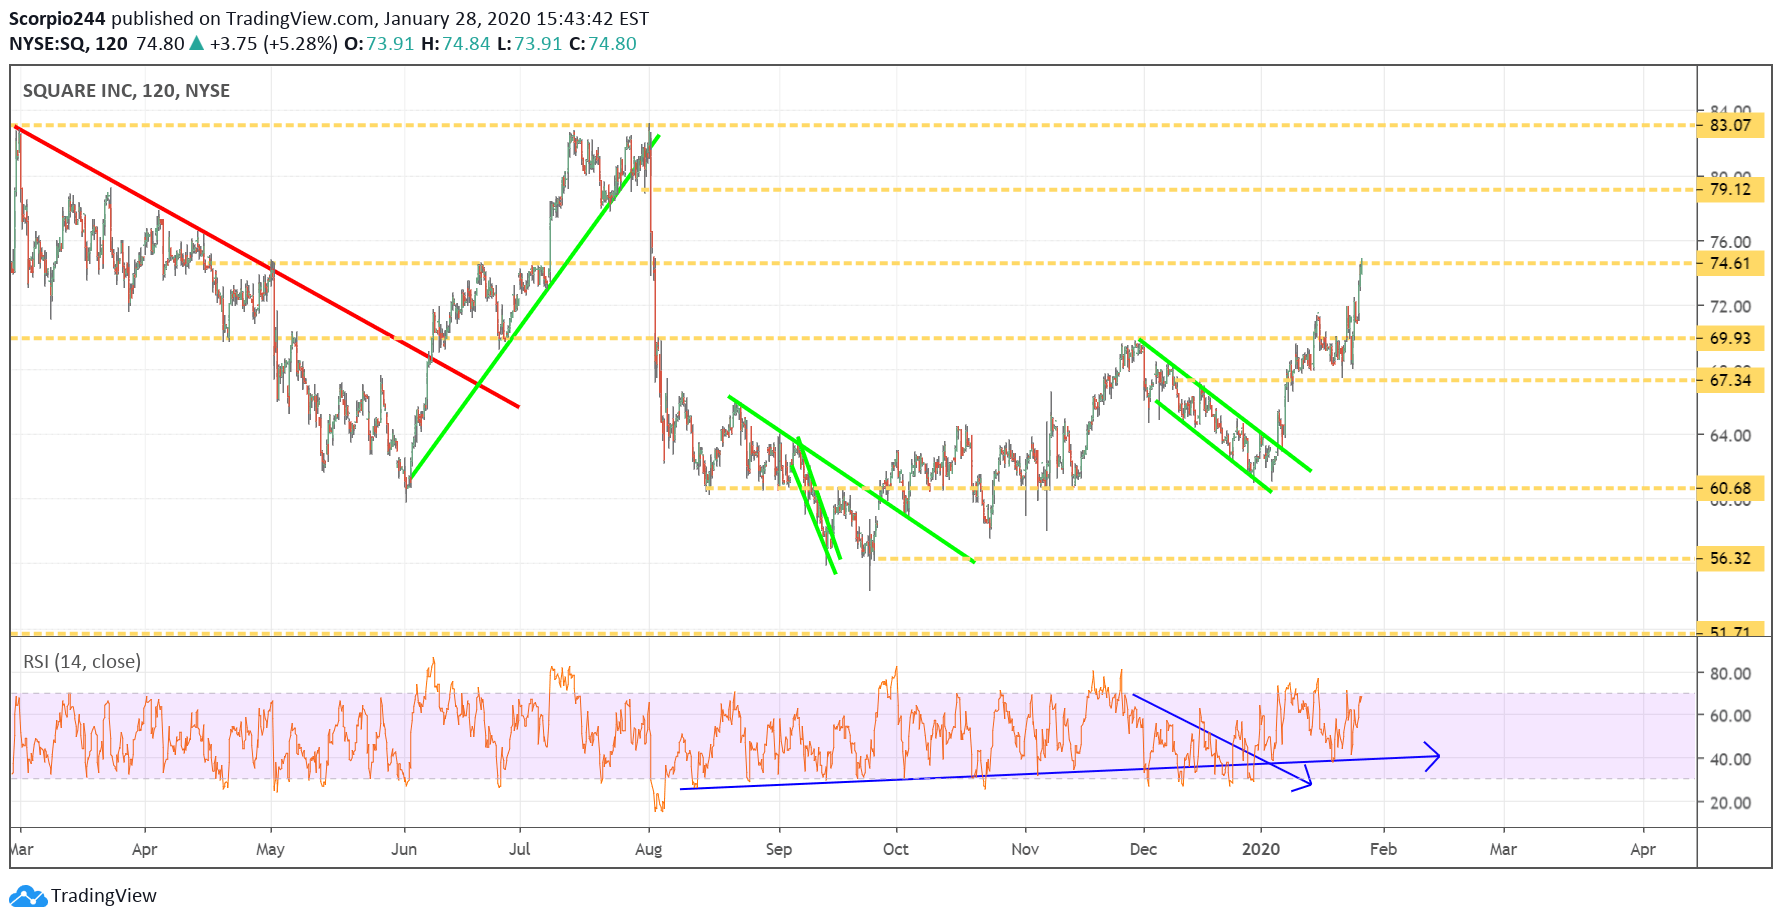Select the 67.34 price level label

1730,380
